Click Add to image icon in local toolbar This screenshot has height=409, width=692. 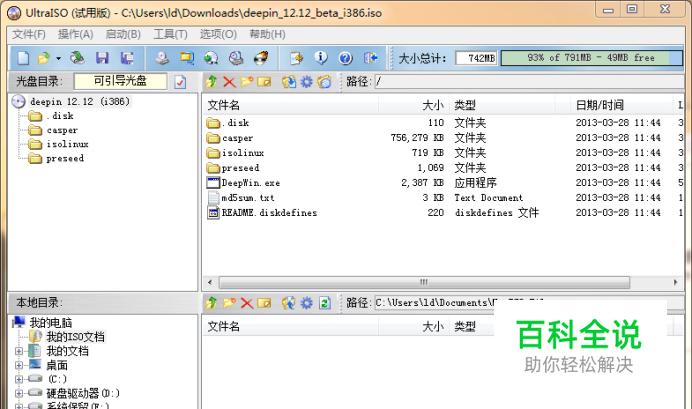[x=289, y=303]
